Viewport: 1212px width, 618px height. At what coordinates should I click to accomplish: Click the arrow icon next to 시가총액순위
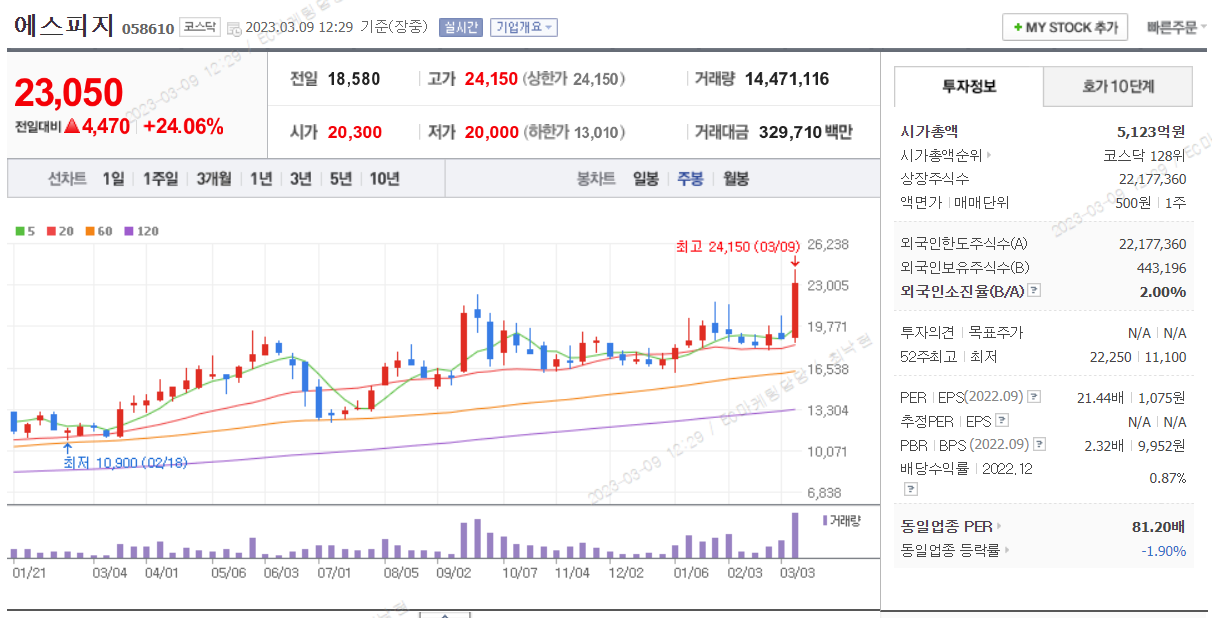click(990, 155)
